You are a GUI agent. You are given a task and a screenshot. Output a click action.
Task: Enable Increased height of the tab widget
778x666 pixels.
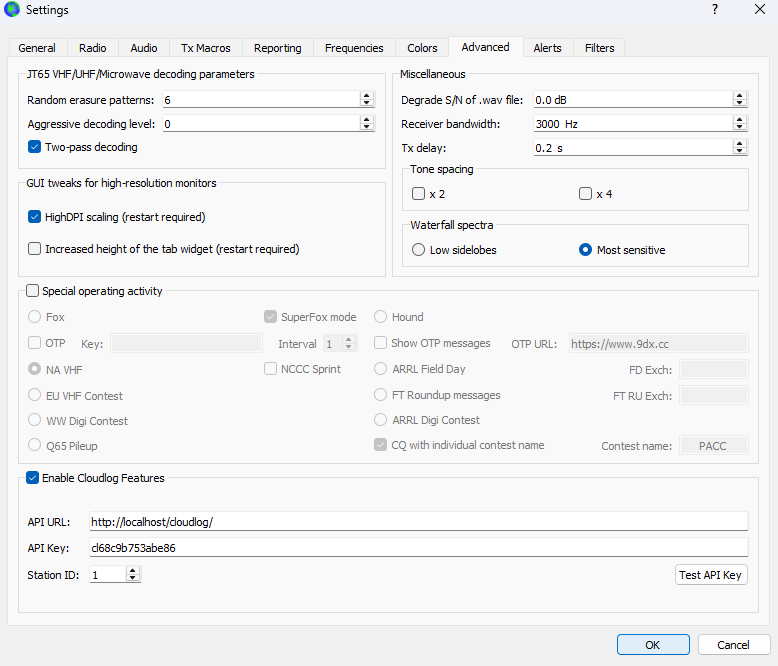(35, 249)
